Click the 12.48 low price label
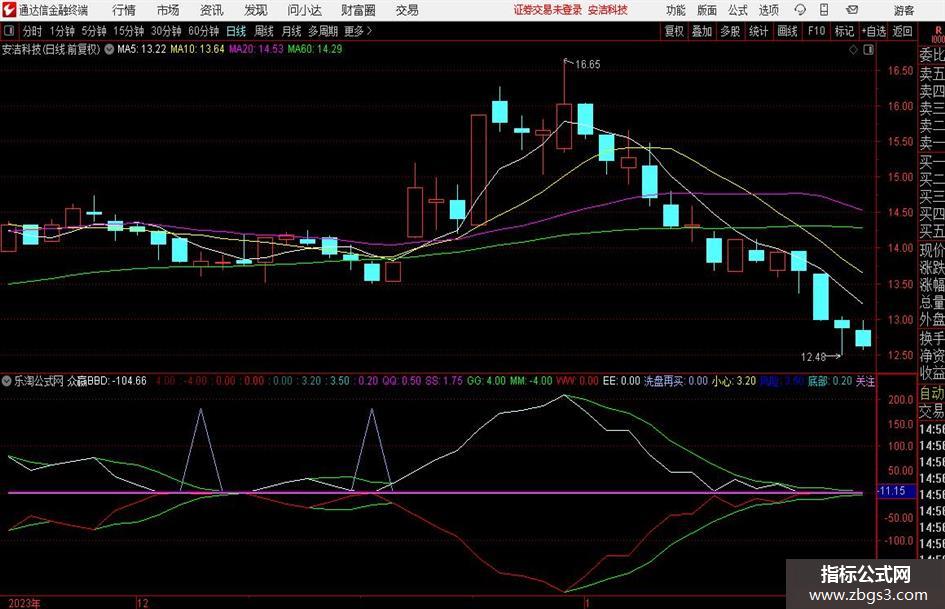 813,357
